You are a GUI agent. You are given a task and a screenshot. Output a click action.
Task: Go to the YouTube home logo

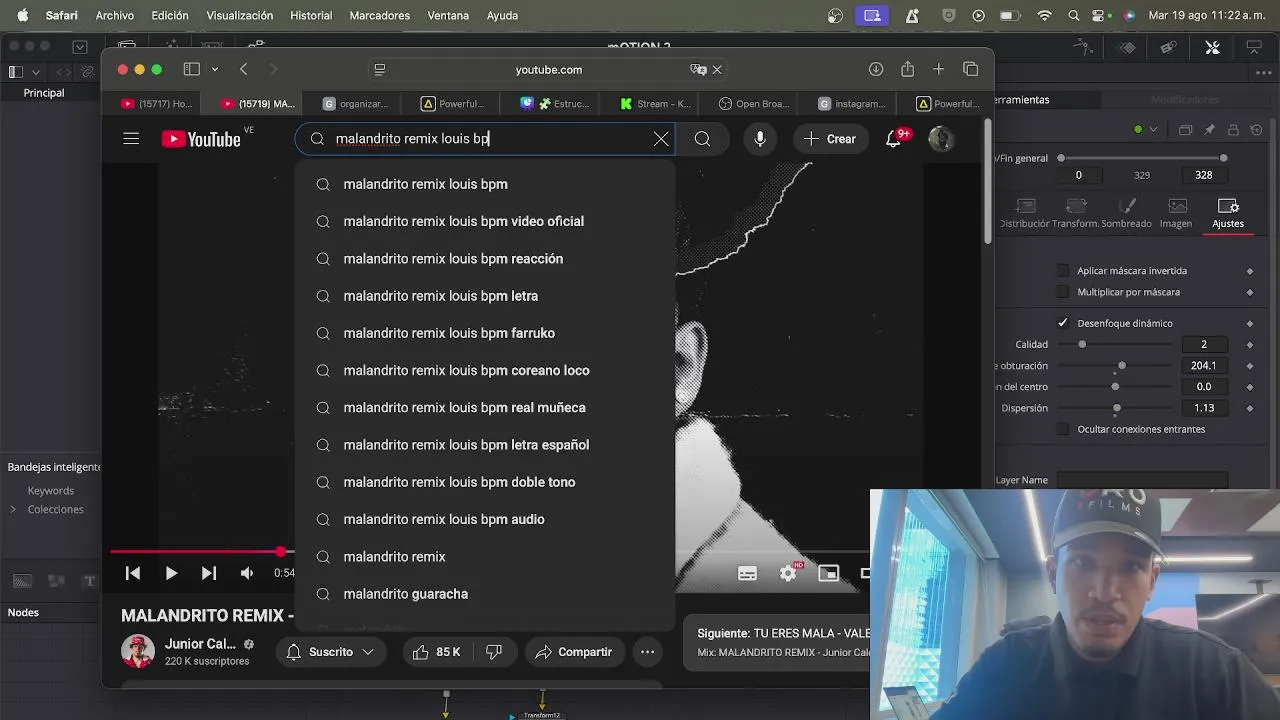pos(201,139)
